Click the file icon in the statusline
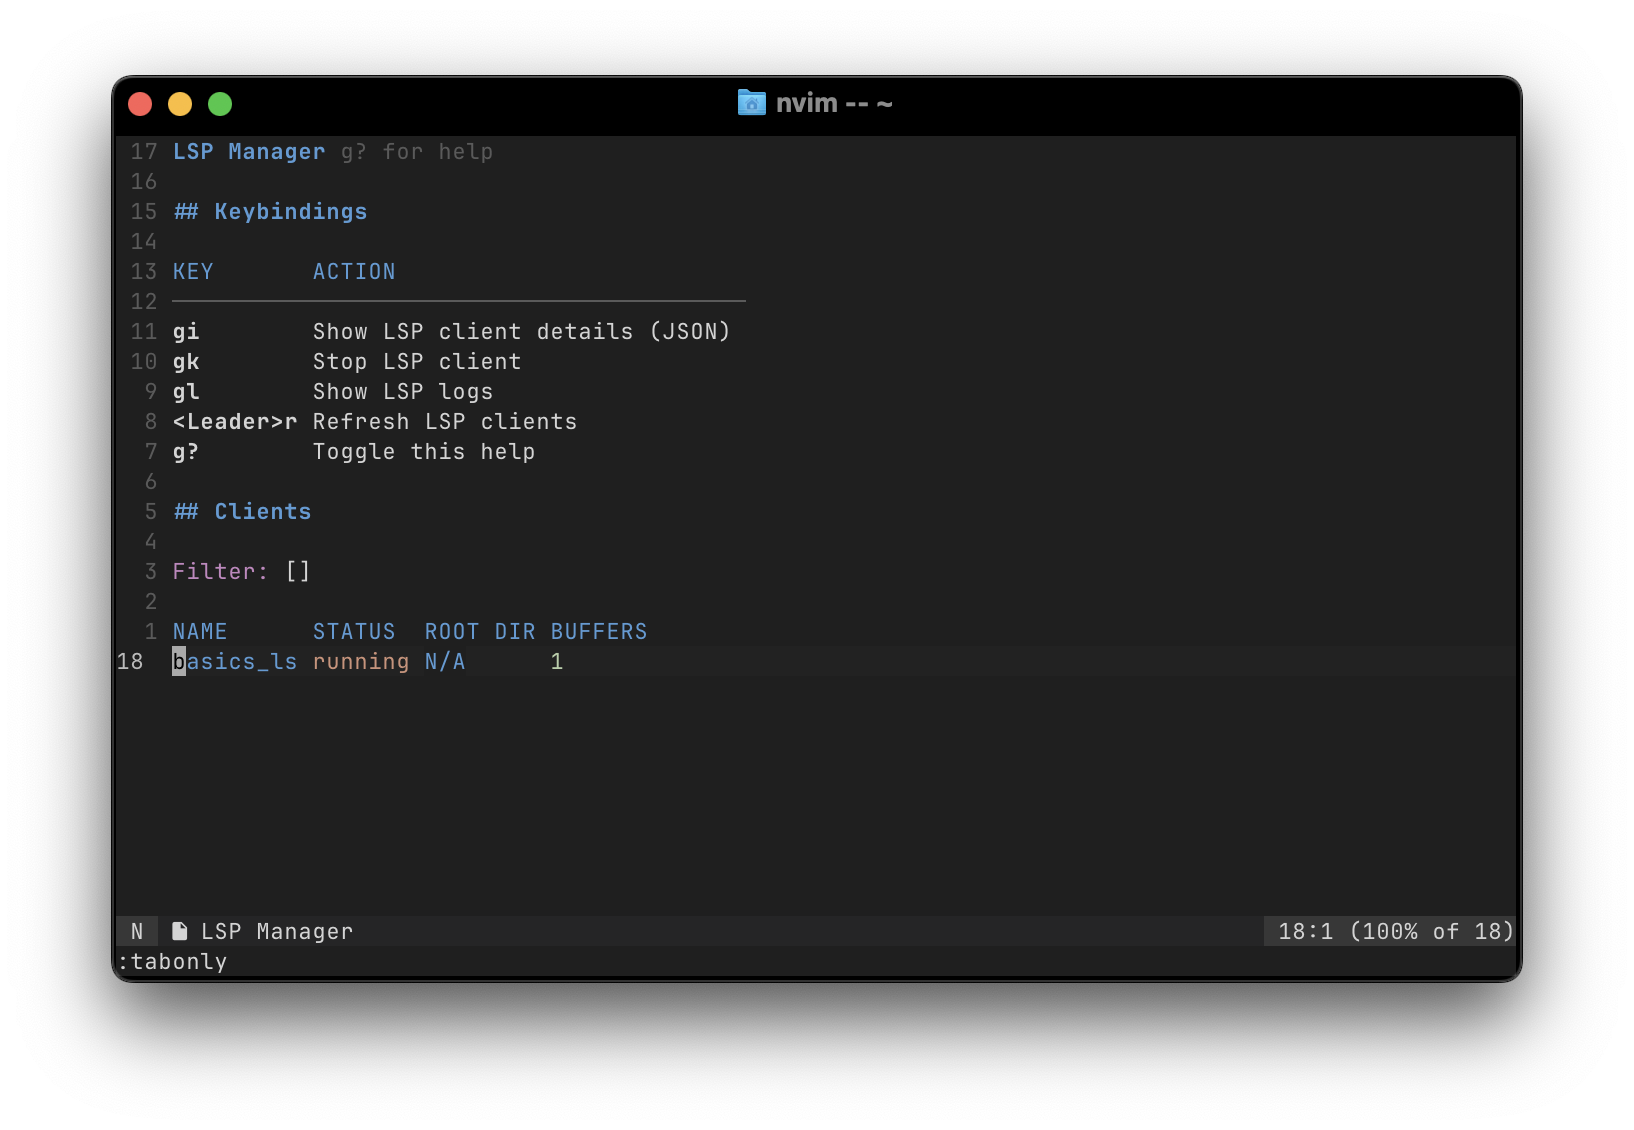Viewport: 1634px width, 1130px height. [x=180, y=931]
